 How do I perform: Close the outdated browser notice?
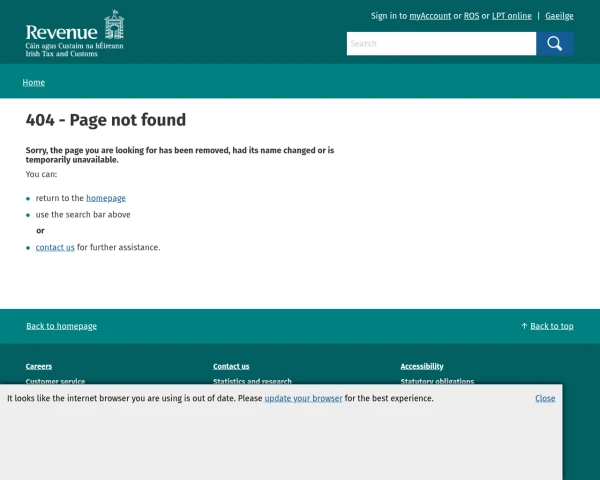545,398
